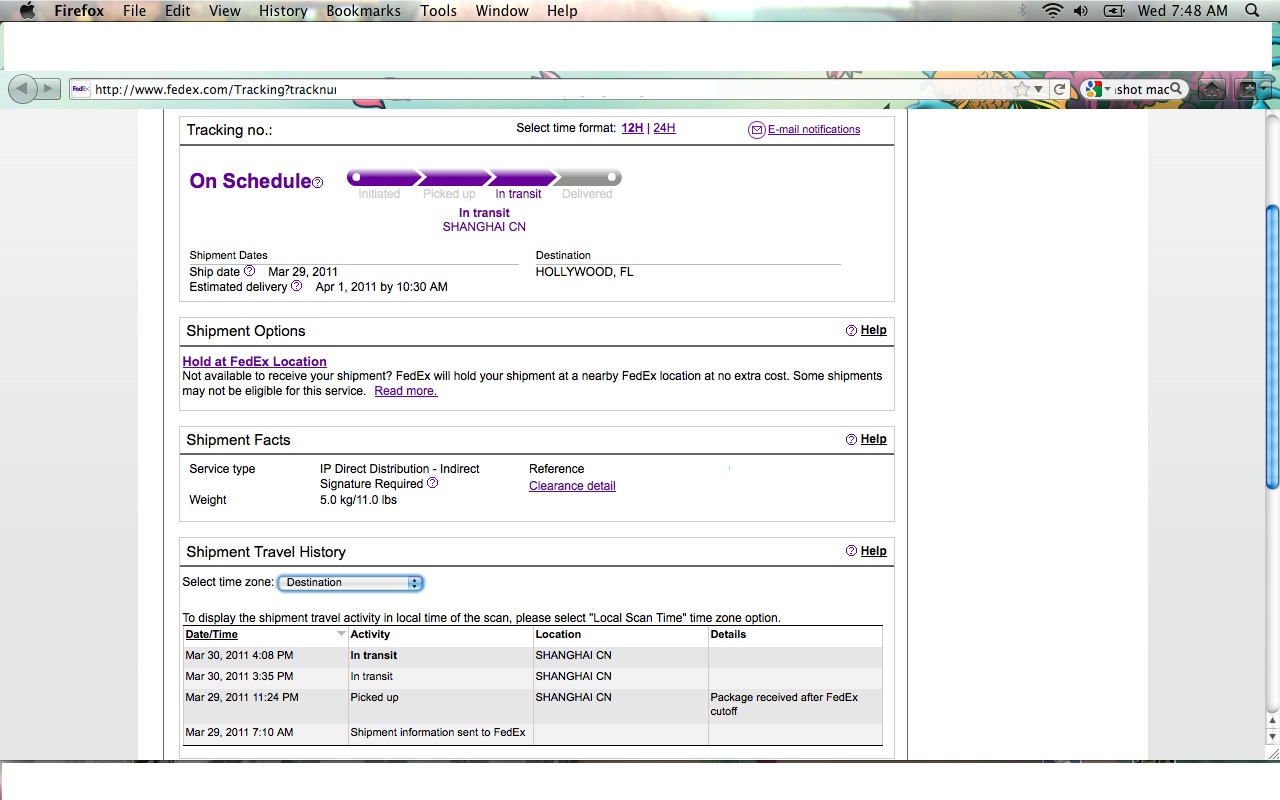
Task: Click the help icon beside Estimated delivery
Action: 296,286
